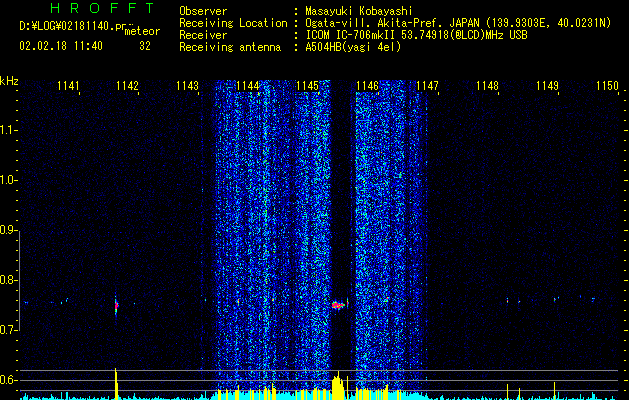Click the 1146 time axis label

tap(367, 86)
